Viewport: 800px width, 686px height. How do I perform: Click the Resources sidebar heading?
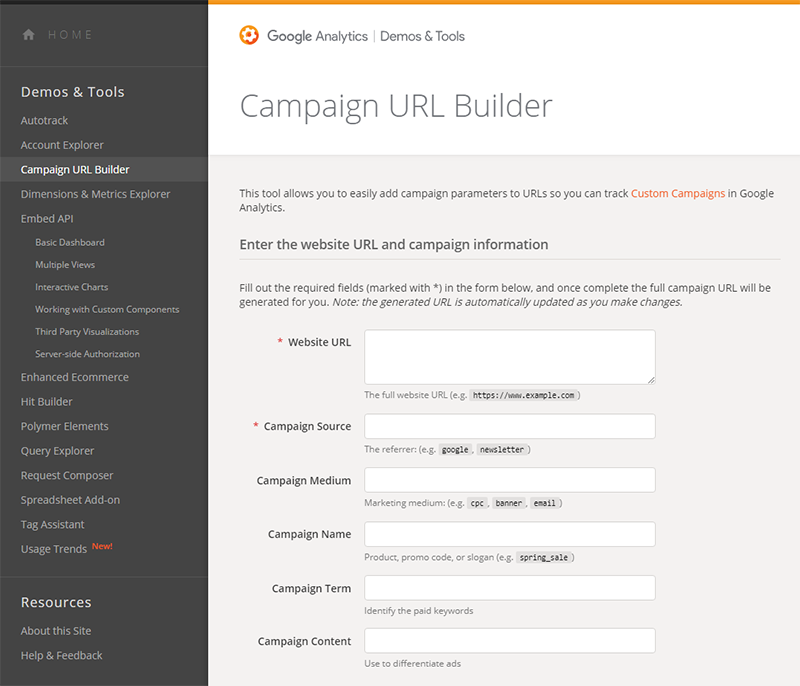pyautogui.click(x=56, y=602)
